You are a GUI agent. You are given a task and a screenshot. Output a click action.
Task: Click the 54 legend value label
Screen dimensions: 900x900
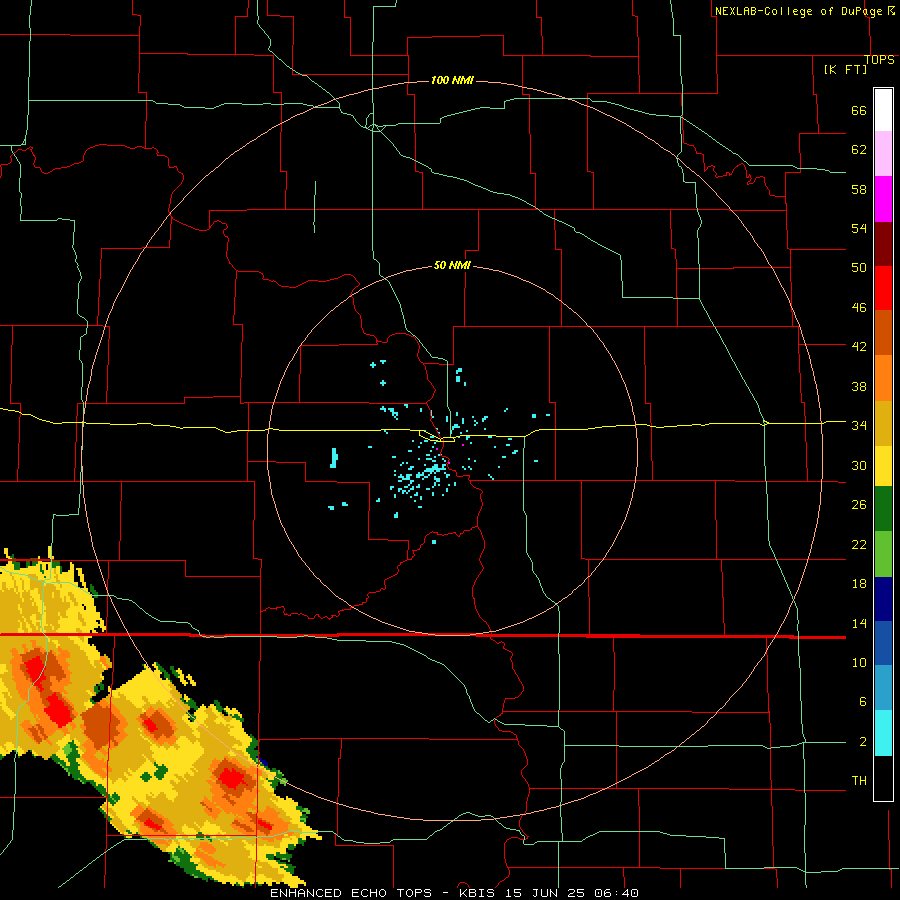(859, 228)
